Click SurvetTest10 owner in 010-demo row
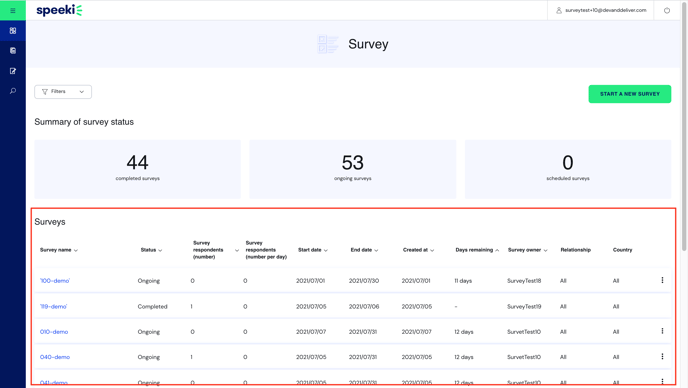 pyautogui.click(x=524, y=332)
